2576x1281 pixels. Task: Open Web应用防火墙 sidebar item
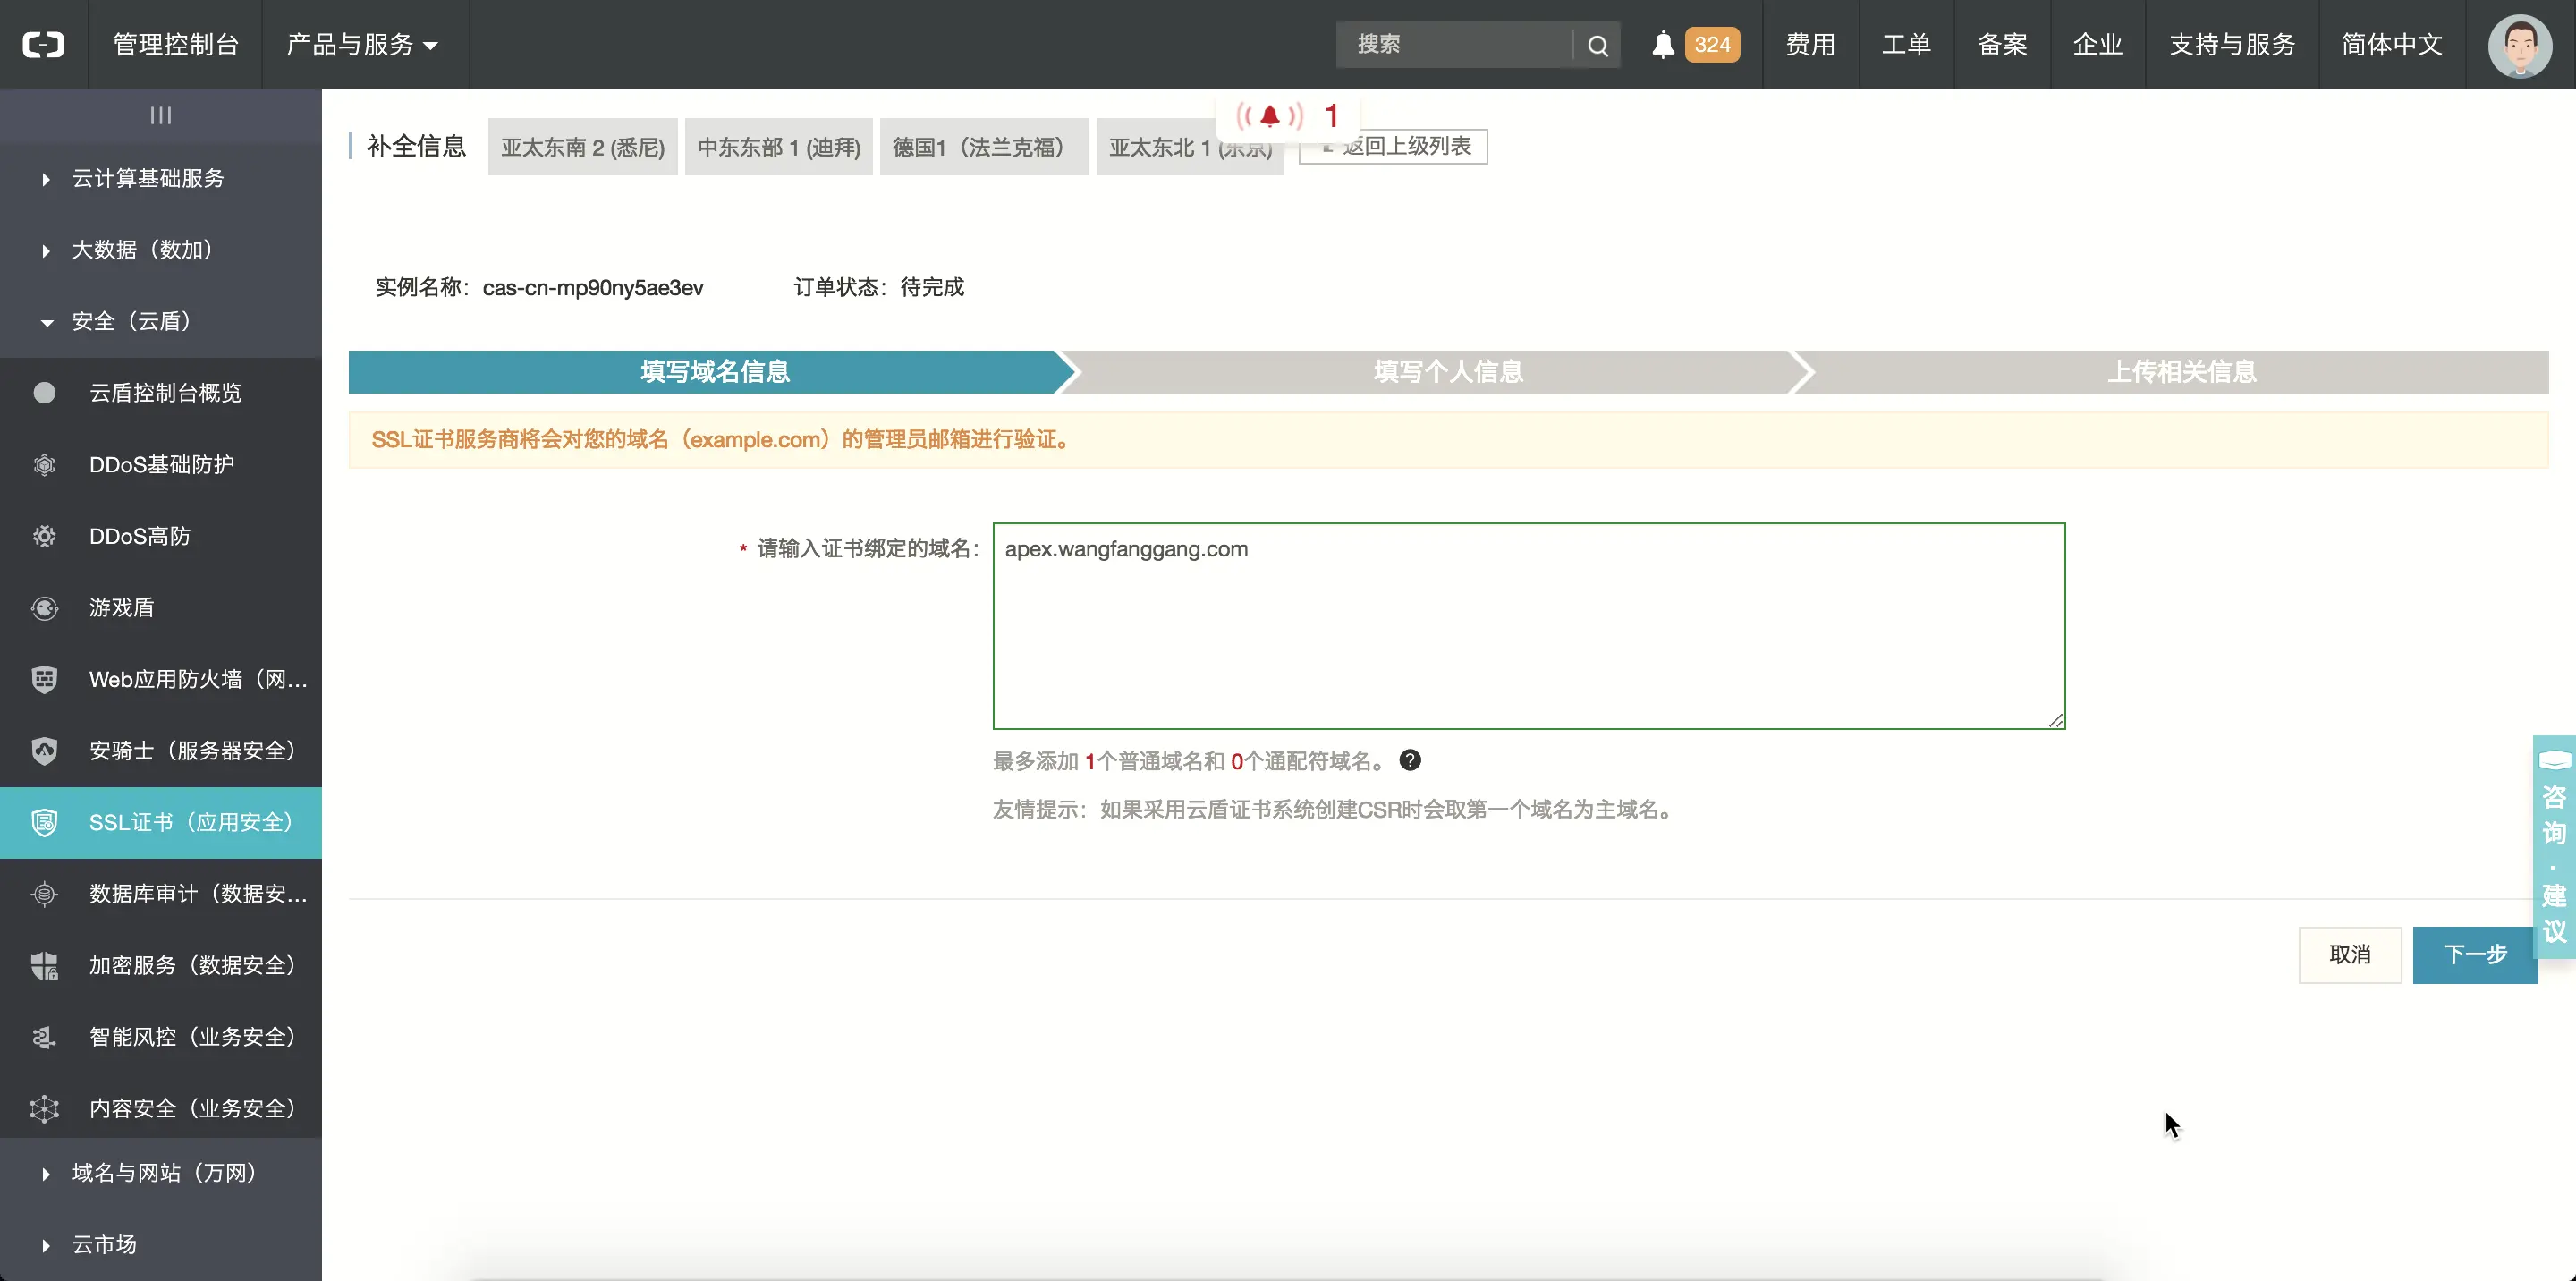tap(197, 680)
